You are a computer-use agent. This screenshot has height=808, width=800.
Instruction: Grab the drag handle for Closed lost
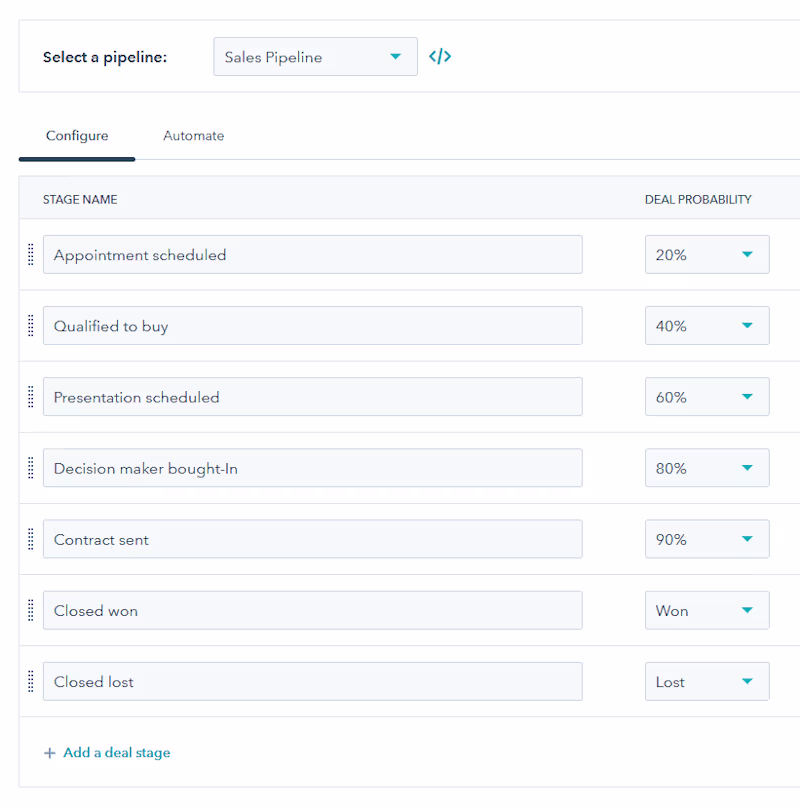pos(31,681)
